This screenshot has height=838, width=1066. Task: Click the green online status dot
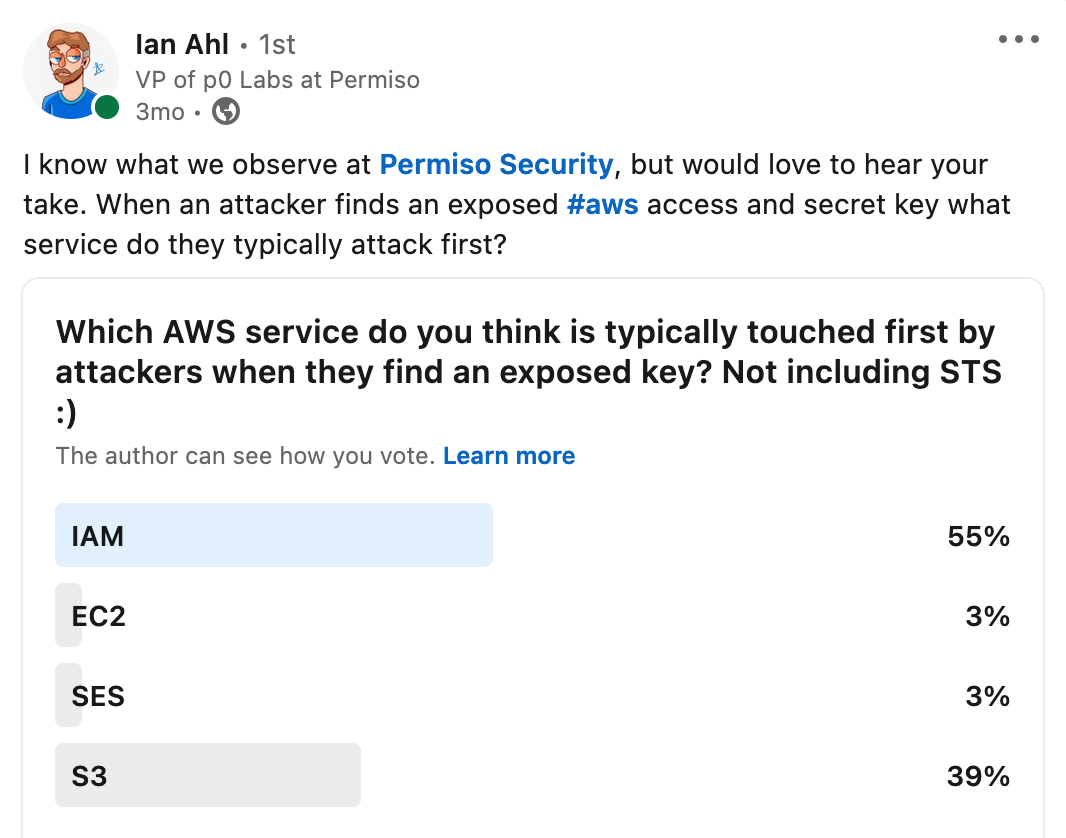[x=107, y=107]
